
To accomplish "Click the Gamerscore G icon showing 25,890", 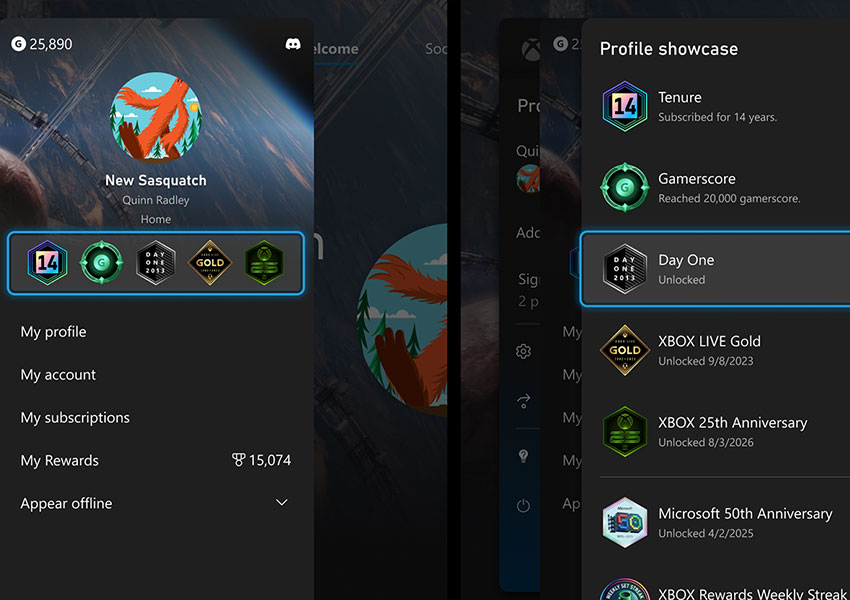I will click(18, 44).
